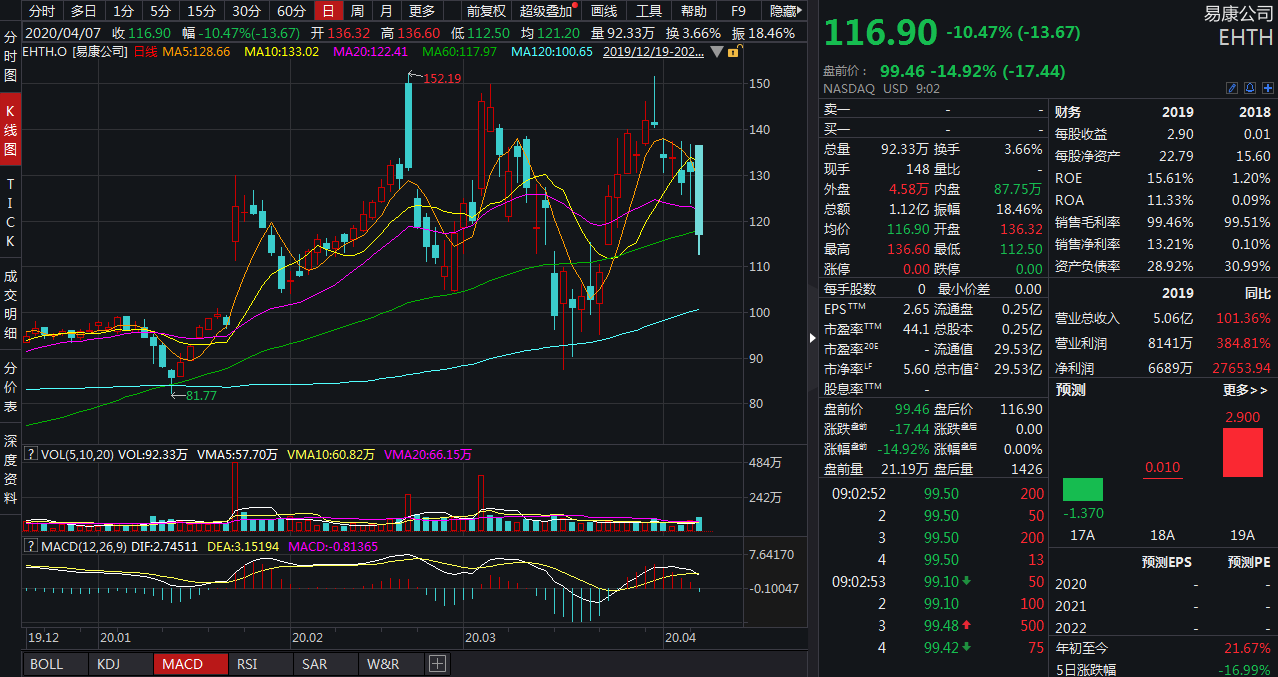Add a new indicator with plus button
The width and height of the screenshot is (1278, 677).
point(437,664)
